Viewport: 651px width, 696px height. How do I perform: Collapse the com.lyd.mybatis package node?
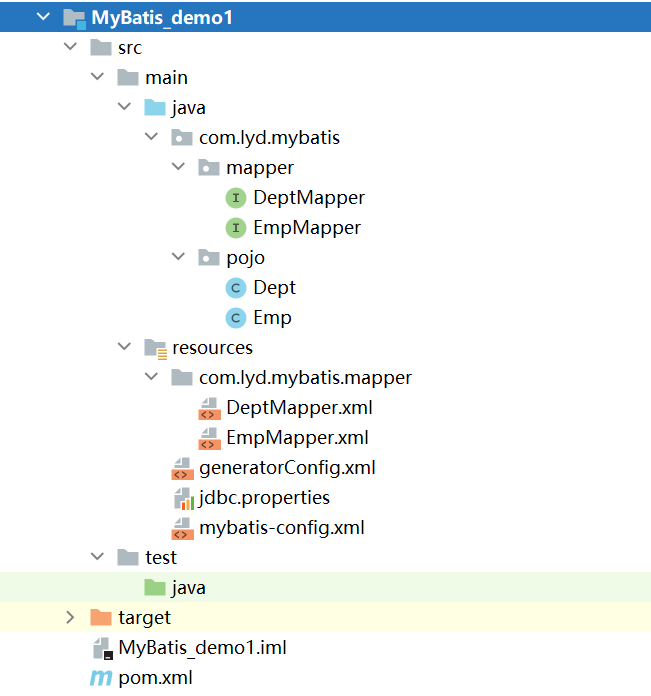151,137
